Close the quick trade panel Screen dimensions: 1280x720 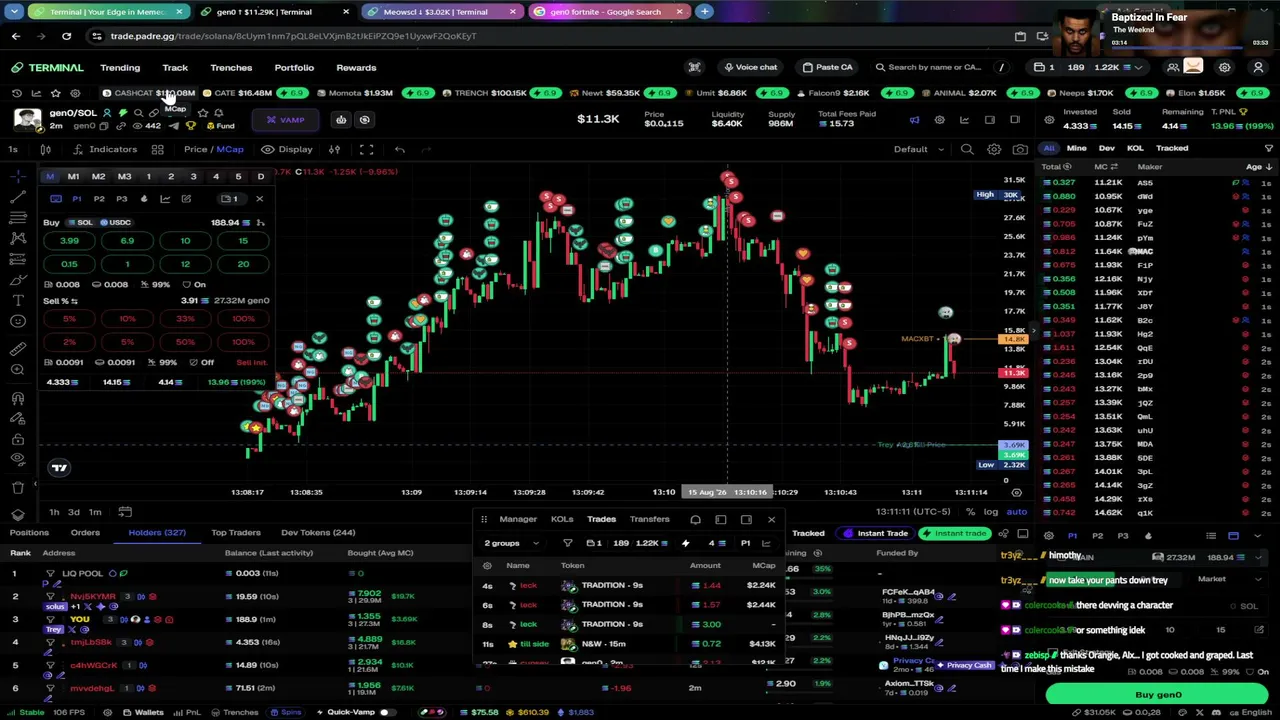point(259,198)
